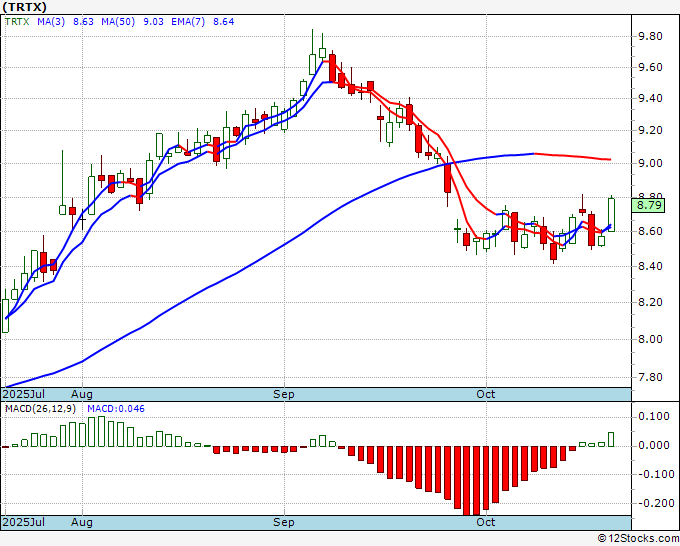Open the 12Stocks.com copyright link
This screenshot has width=680, height=546.
pyautogui.click(x=638, y=539)
